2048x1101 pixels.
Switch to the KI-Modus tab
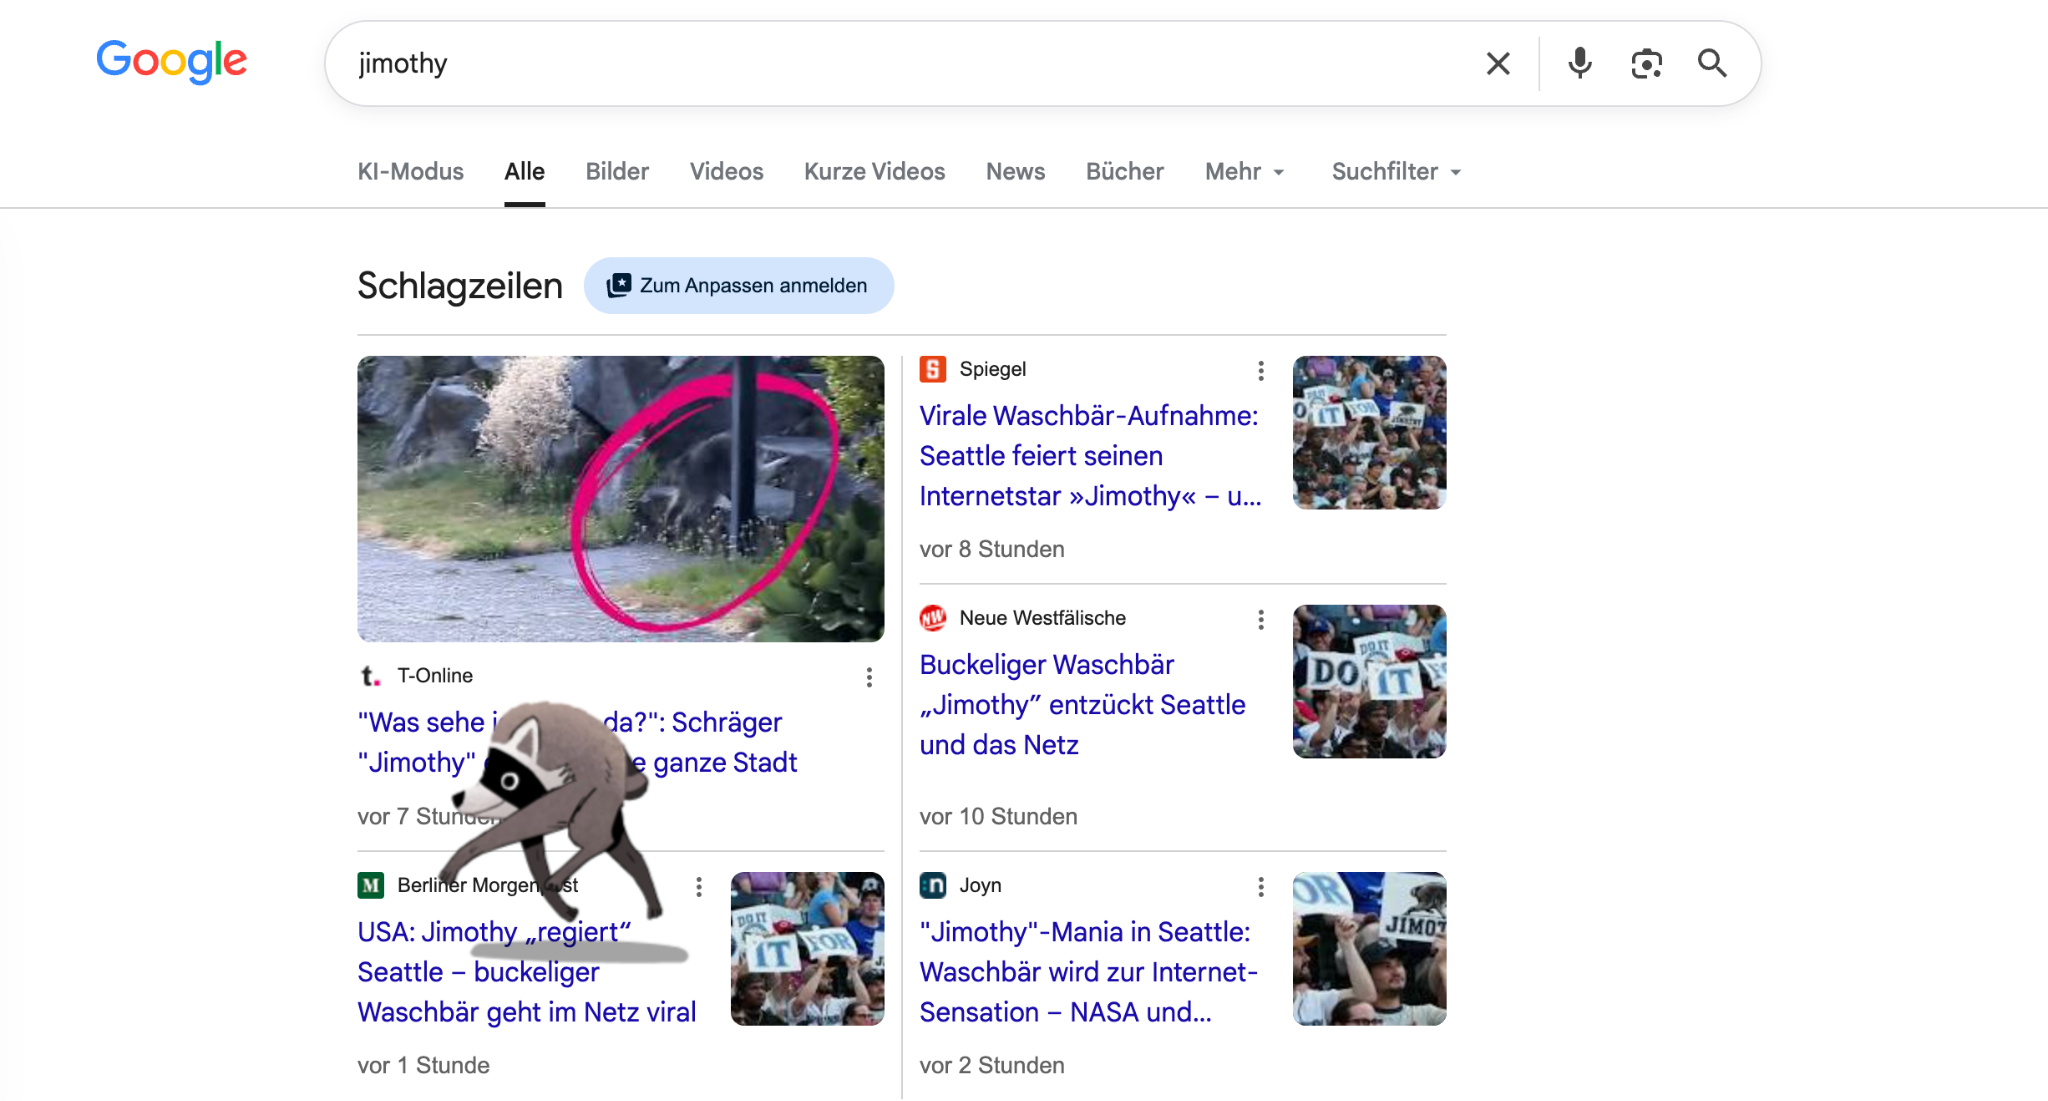click(x=411, y=172)
